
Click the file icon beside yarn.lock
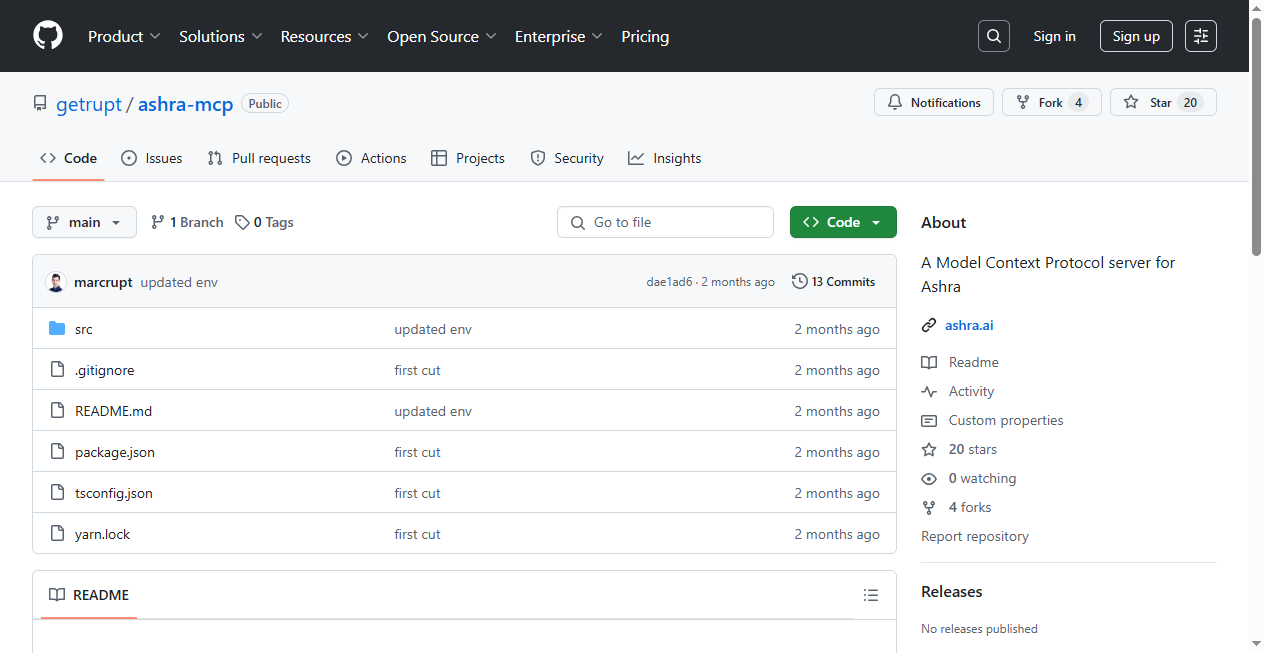[x=57, y=534]
